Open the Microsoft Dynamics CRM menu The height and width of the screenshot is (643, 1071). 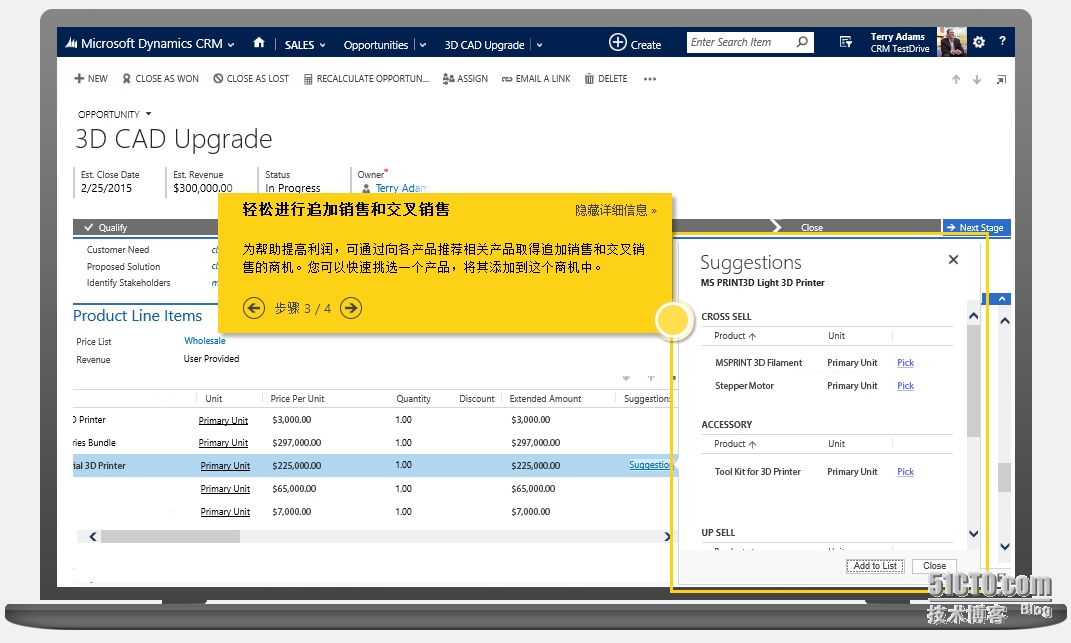click(150, 44)
